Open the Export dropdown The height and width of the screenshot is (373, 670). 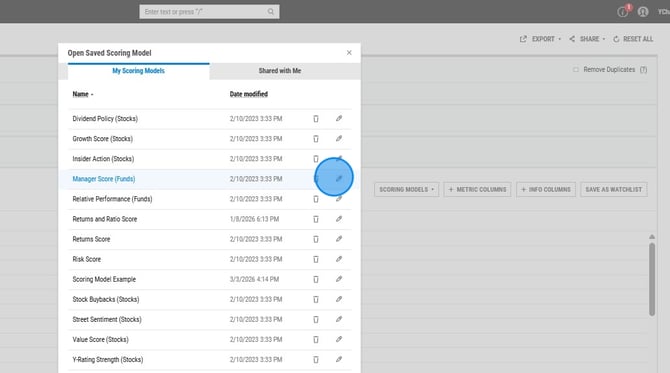(x=541, y=39)
